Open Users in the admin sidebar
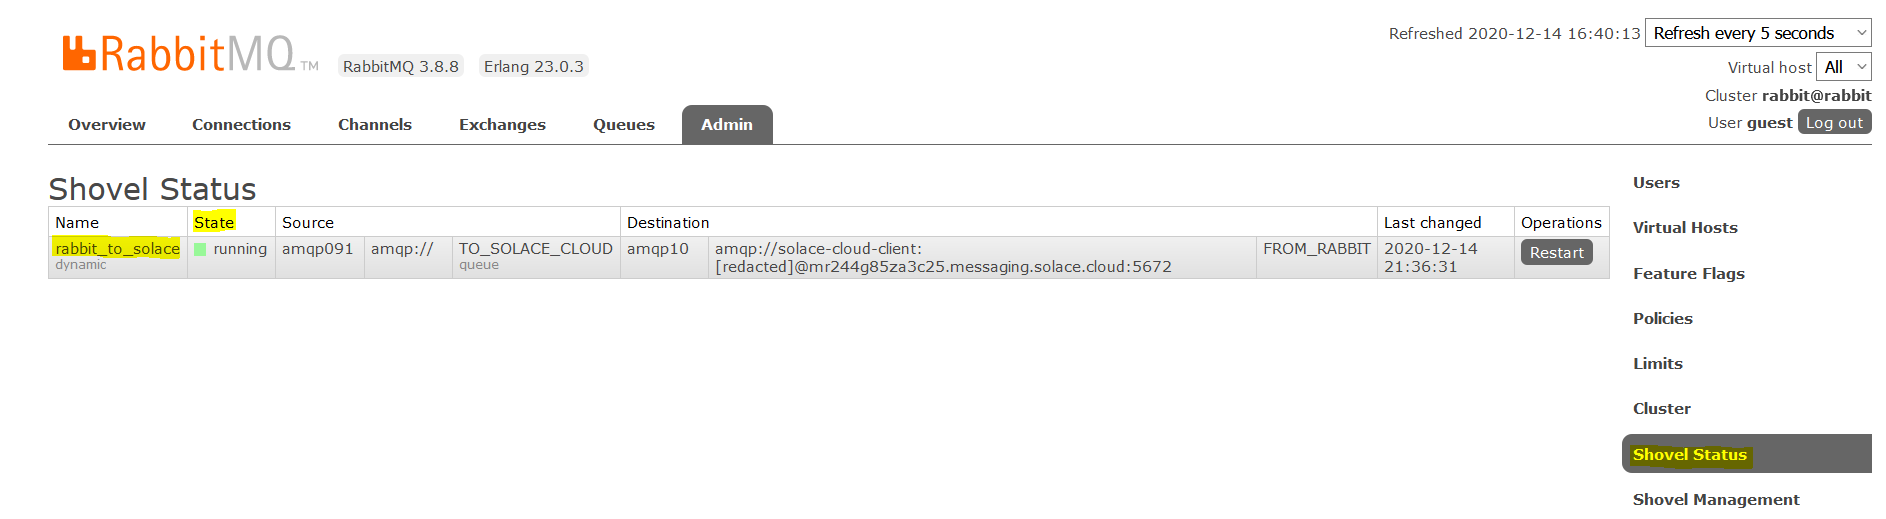Viewport: 1886px width, 519px height. [x=1656, y=183]
